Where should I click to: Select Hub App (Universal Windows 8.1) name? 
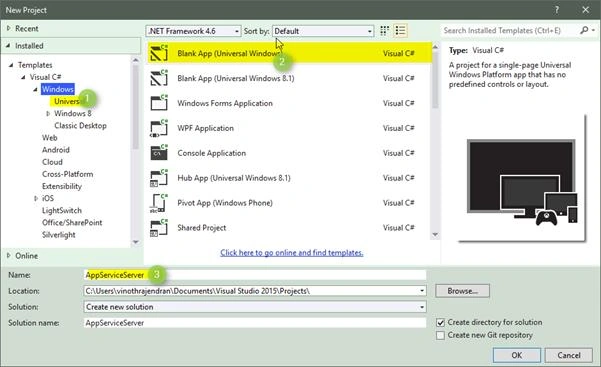click(x=234, y=178)
